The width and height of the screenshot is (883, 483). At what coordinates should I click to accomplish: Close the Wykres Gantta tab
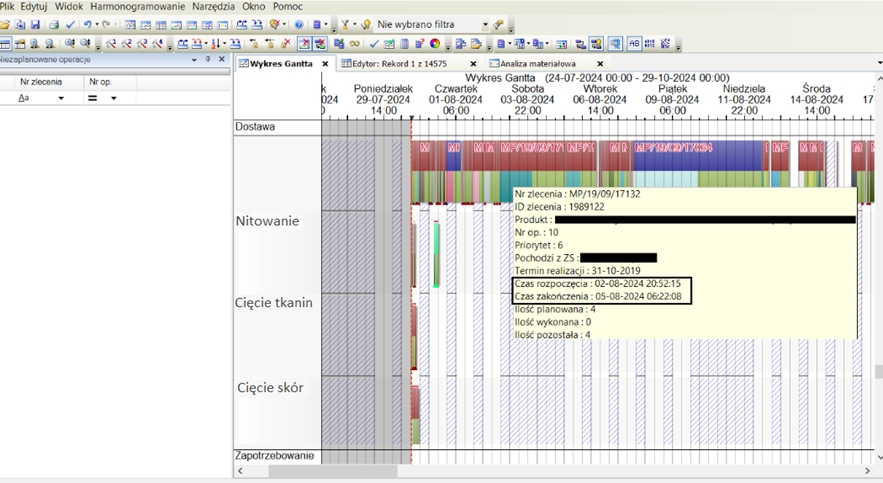[325, 64]
